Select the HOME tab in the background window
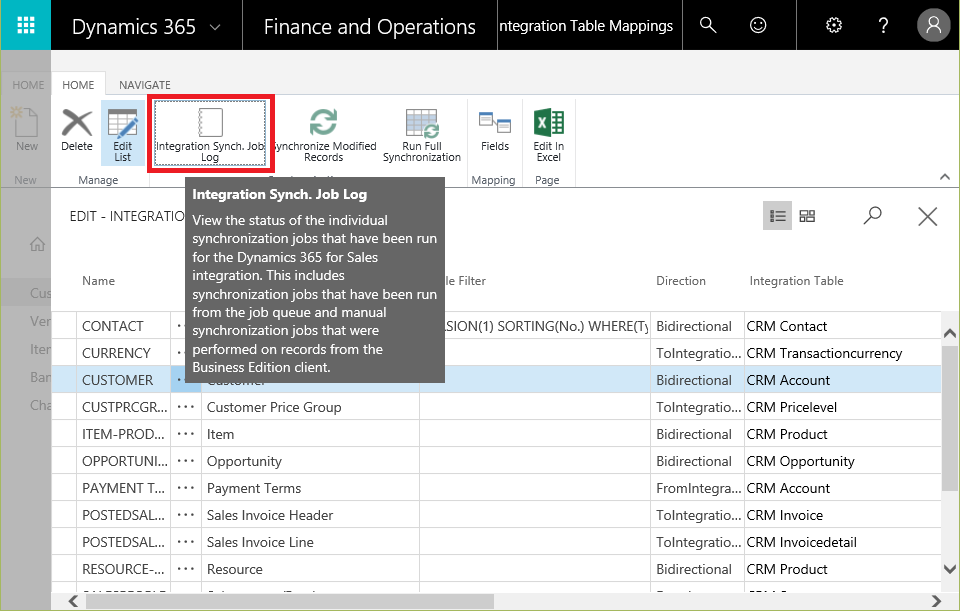Image resolution: width=960 pixels, height=611 pixels. 28,85
